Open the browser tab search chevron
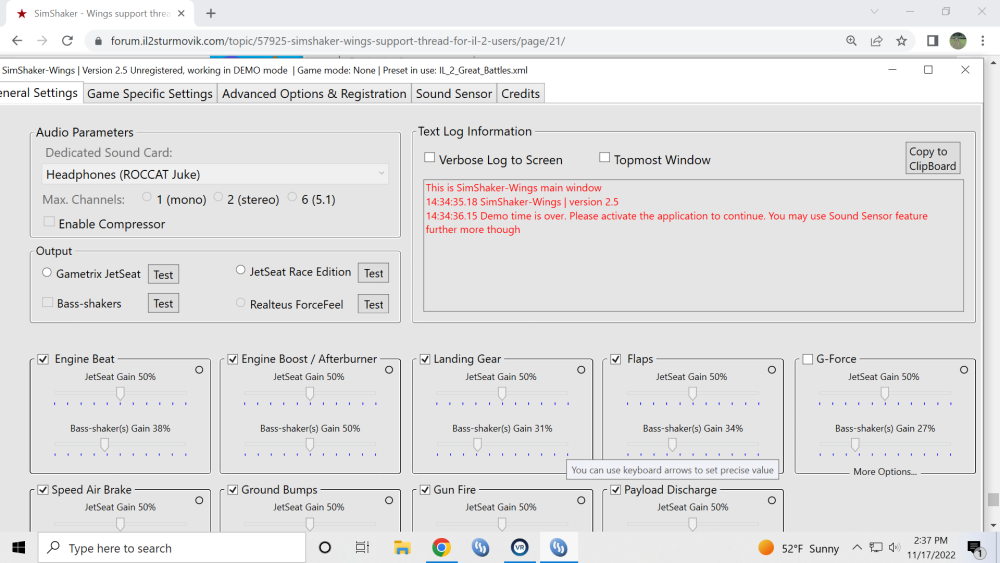The width and height of the screenshot is (1000, 563). (874, 12)
